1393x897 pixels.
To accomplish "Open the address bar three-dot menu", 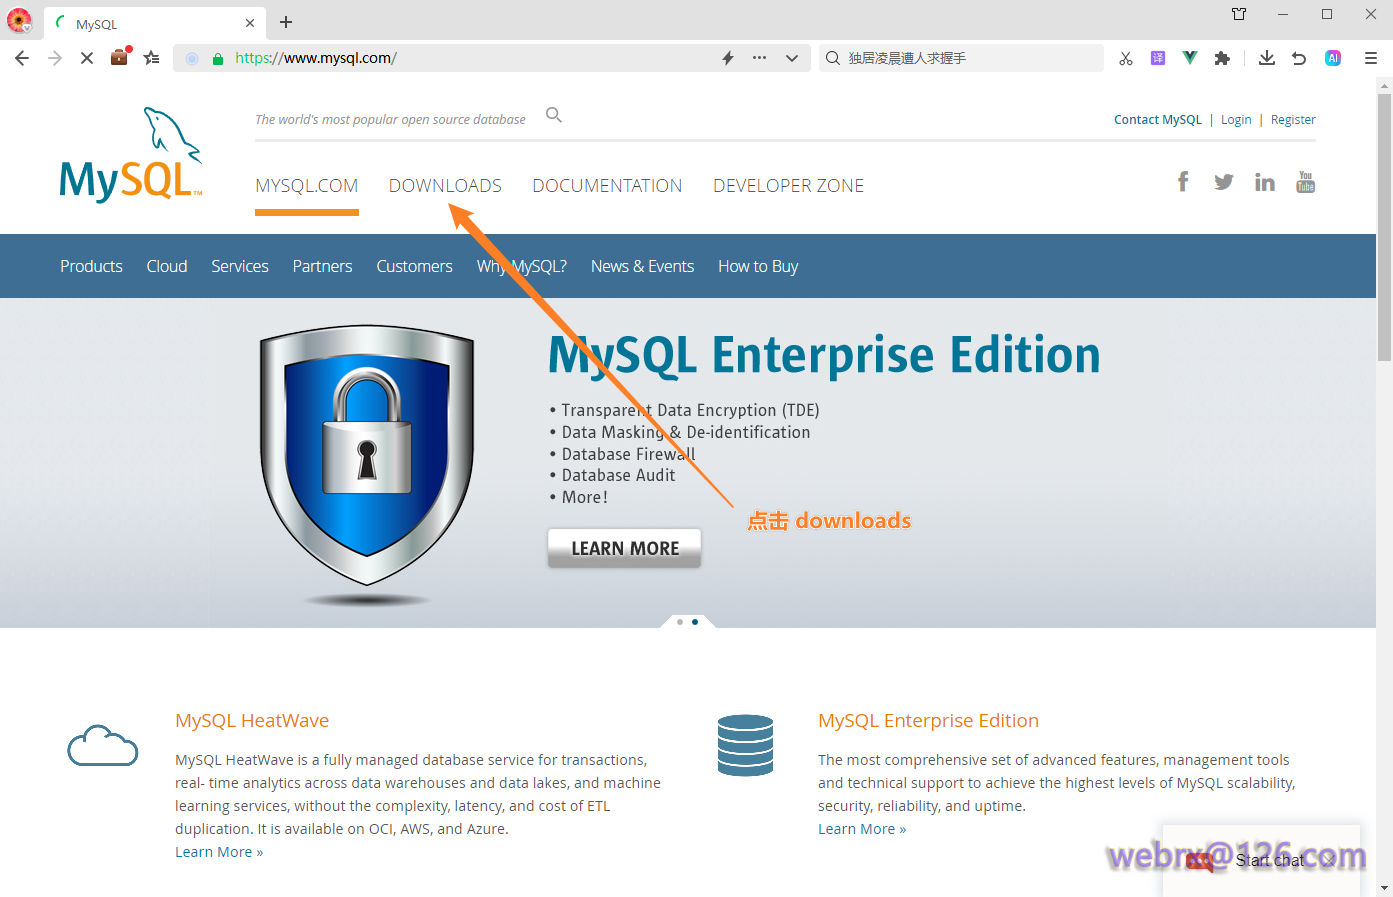I will (x=760, y=58).
